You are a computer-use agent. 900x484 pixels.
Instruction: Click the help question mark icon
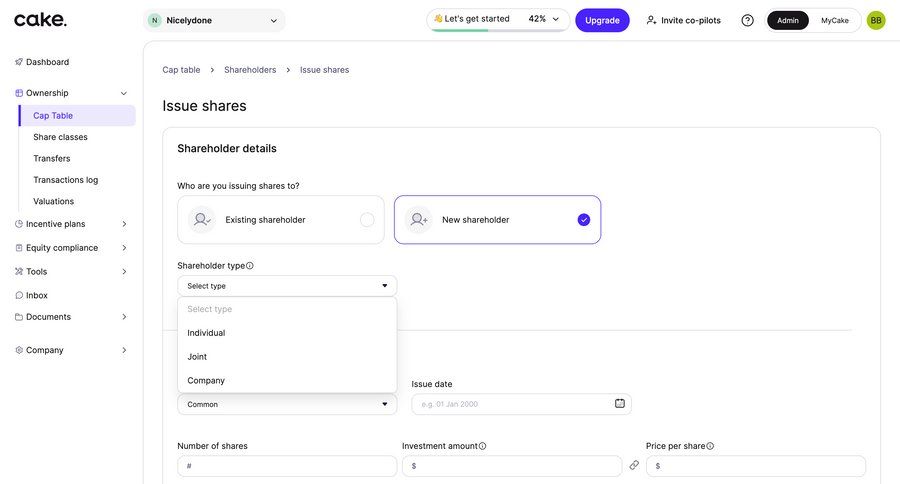pos(747,20)
